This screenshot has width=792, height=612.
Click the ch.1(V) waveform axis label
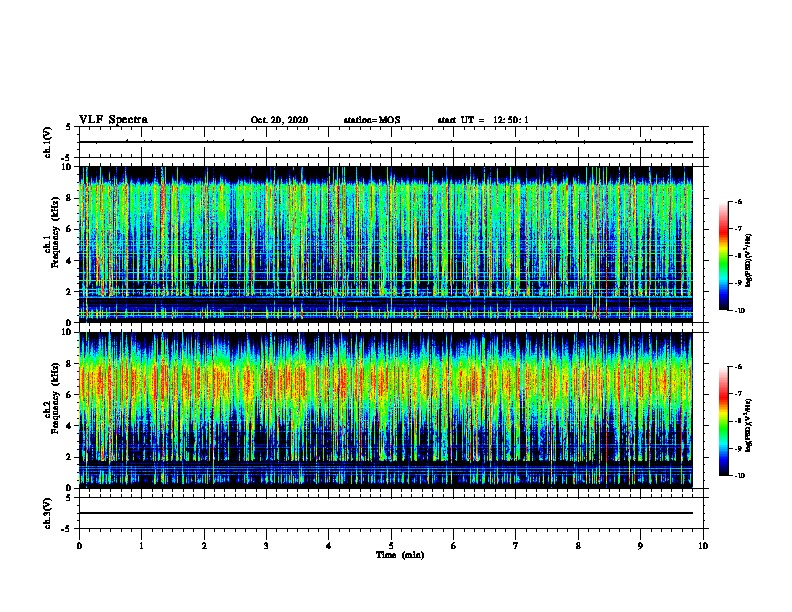[47, 142]
